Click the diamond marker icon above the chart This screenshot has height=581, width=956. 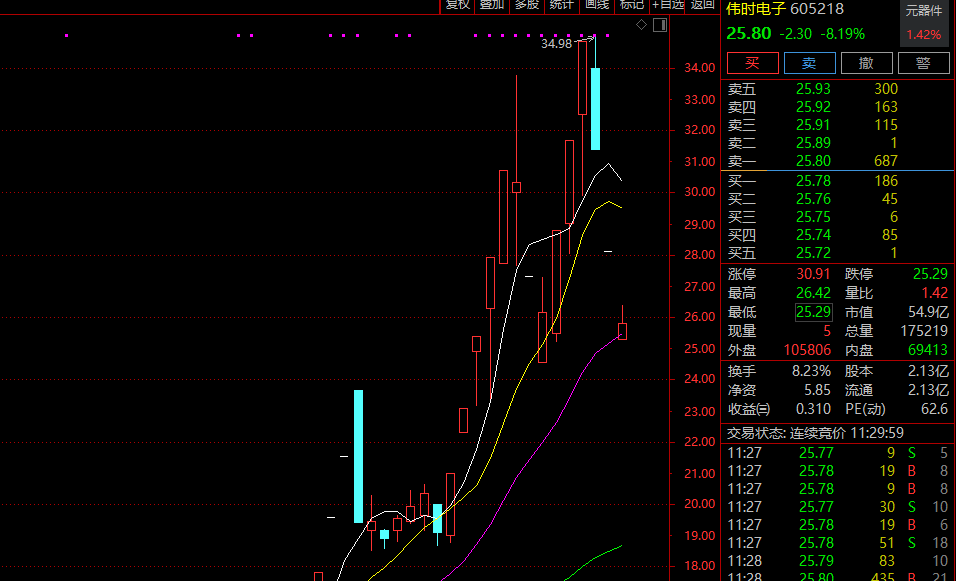641,24
